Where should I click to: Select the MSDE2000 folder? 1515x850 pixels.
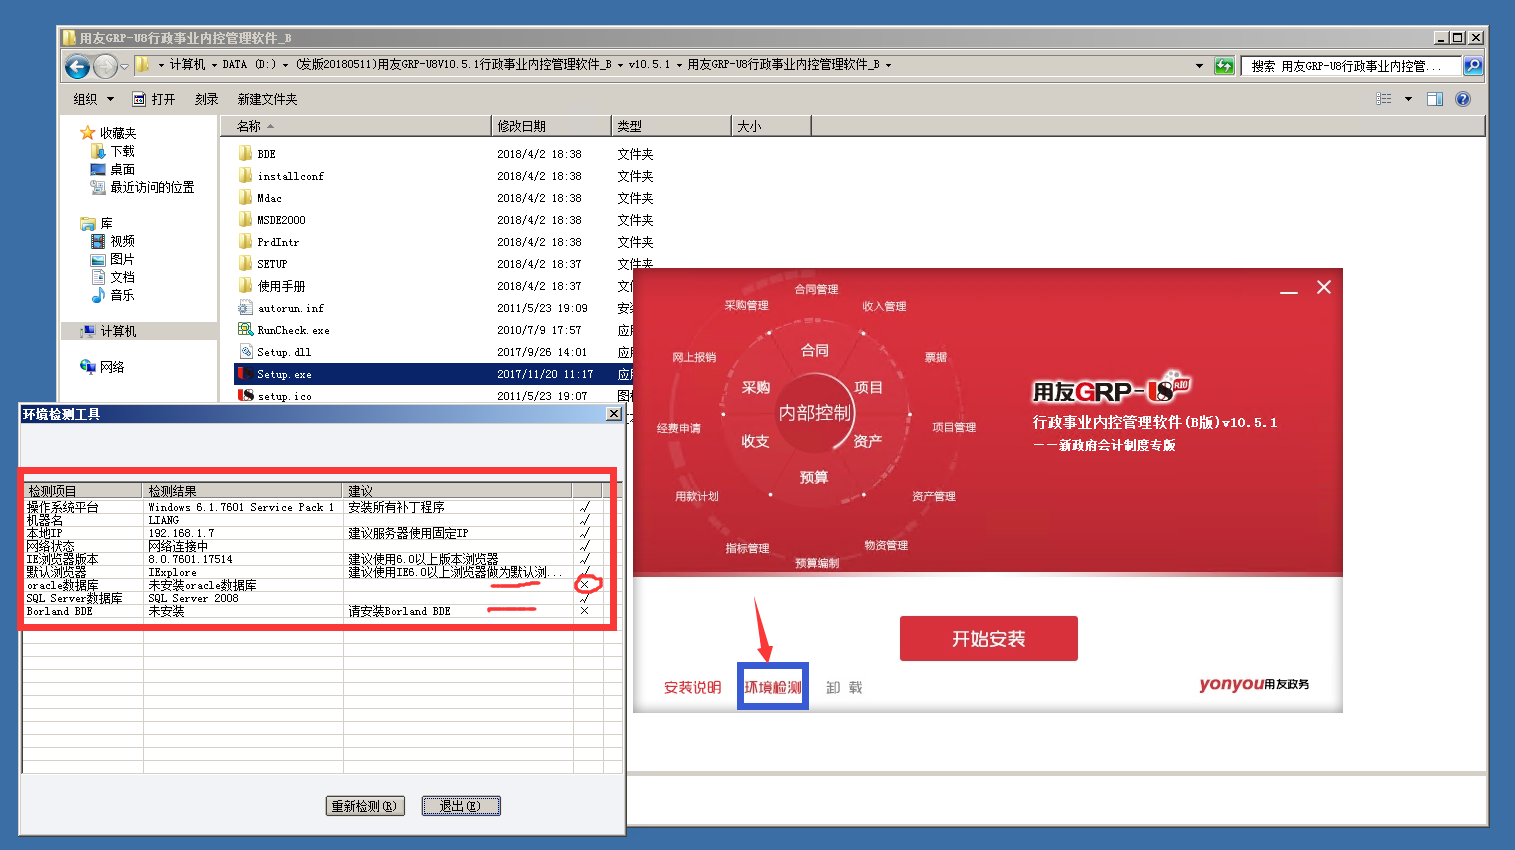(x=273, y=220)
